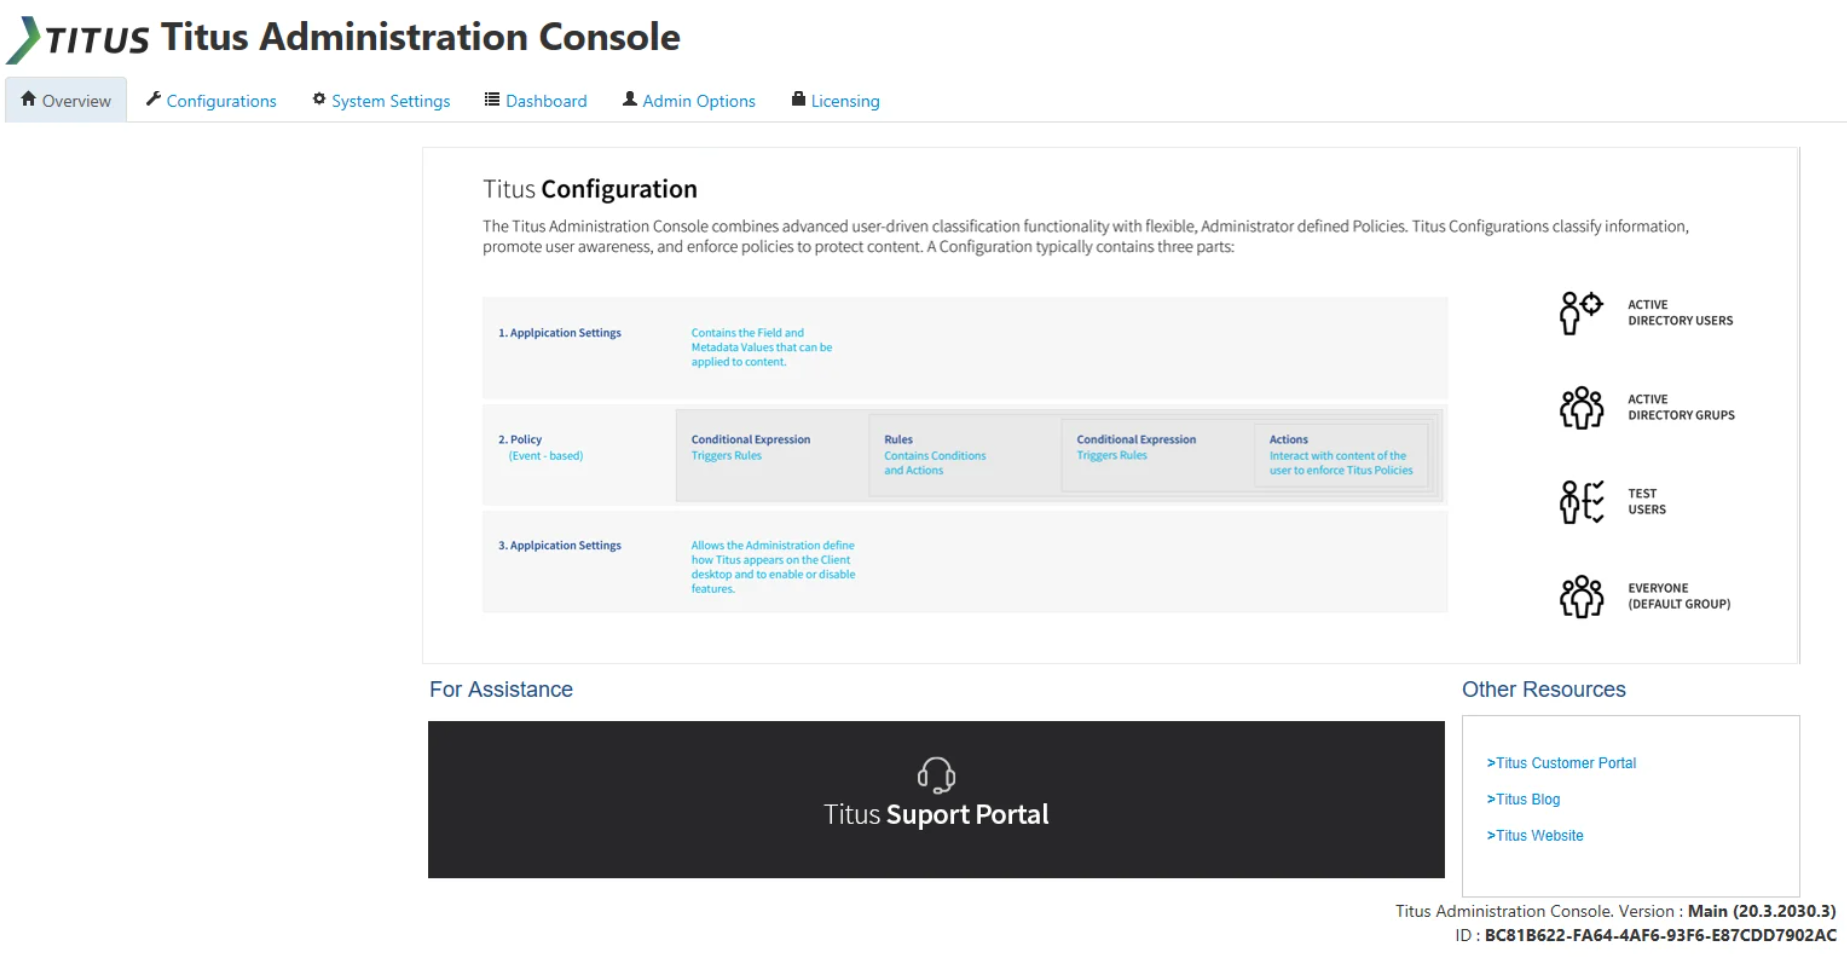Click the headset icon on support banner
The image size is (1847, 957).
tap(936, 775)
